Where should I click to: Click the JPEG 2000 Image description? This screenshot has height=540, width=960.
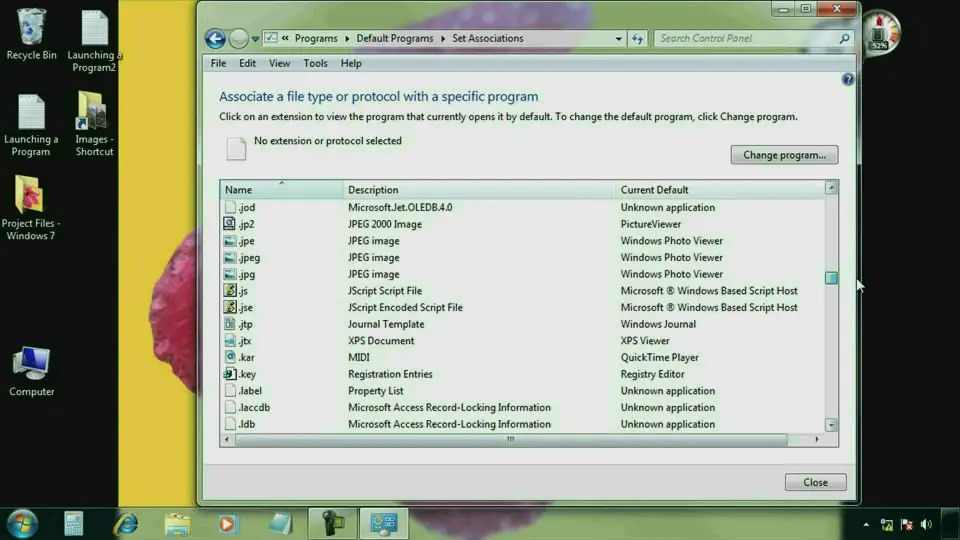(x=385, y=224)
